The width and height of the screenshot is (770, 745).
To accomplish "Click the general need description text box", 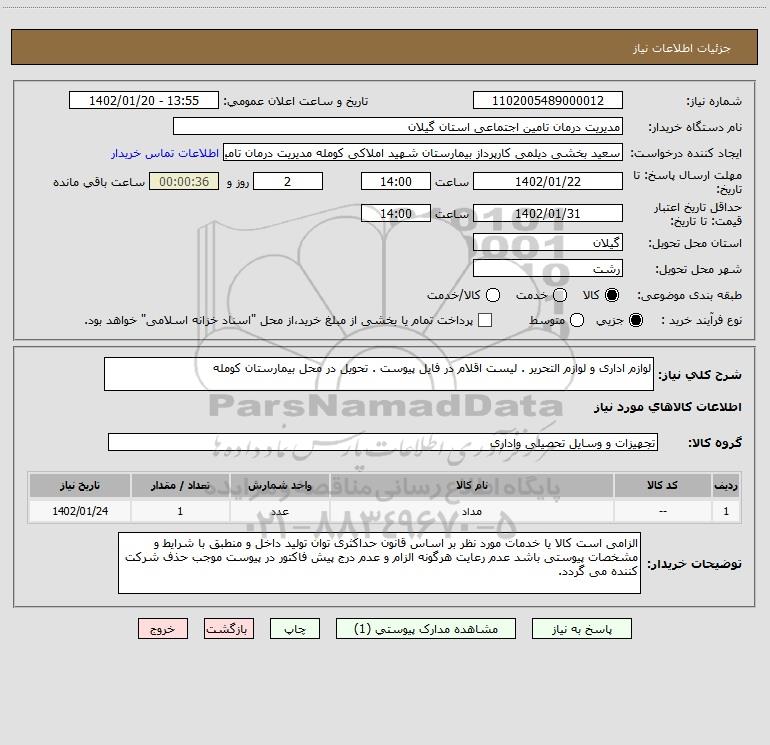I will click(x=379, y=374).
